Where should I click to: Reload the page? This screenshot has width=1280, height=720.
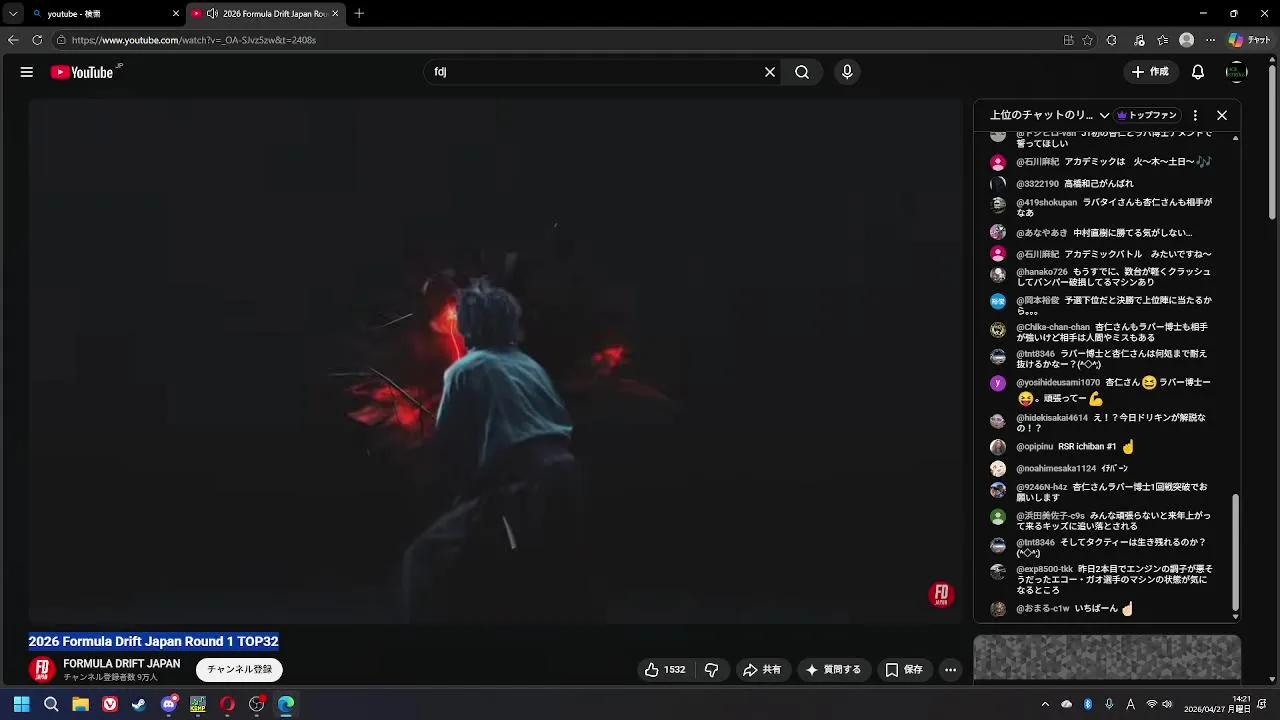click(x=37, y=40)
